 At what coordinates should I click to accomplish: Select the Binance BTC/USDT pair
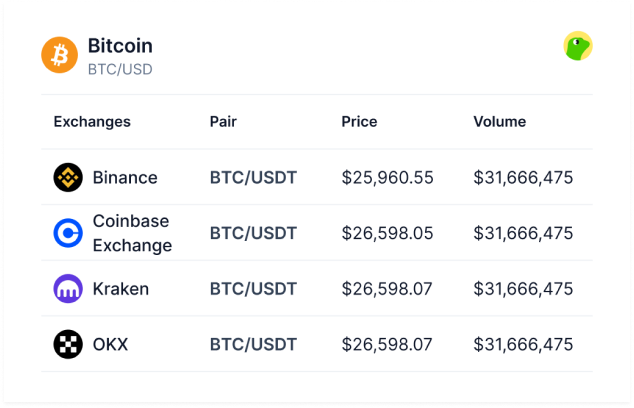[253, 178]
